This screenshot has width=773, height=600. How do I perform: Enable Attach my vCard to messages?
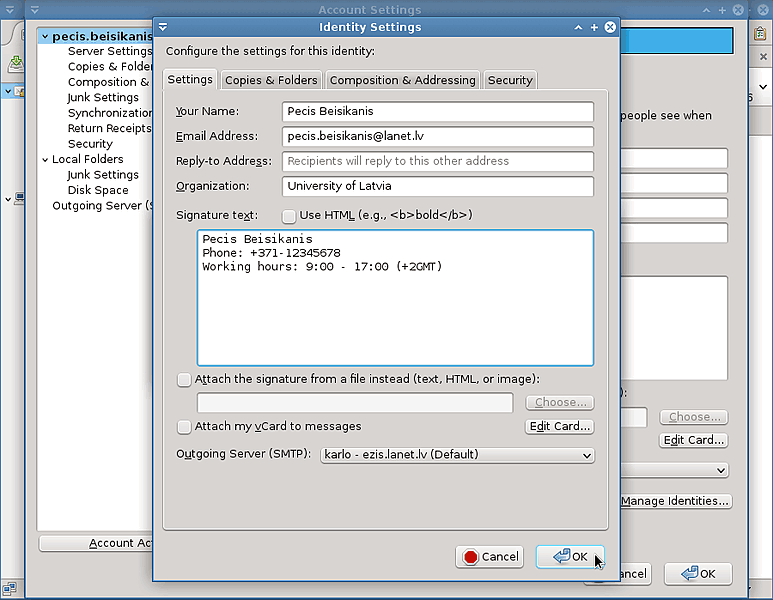(184, 427)
